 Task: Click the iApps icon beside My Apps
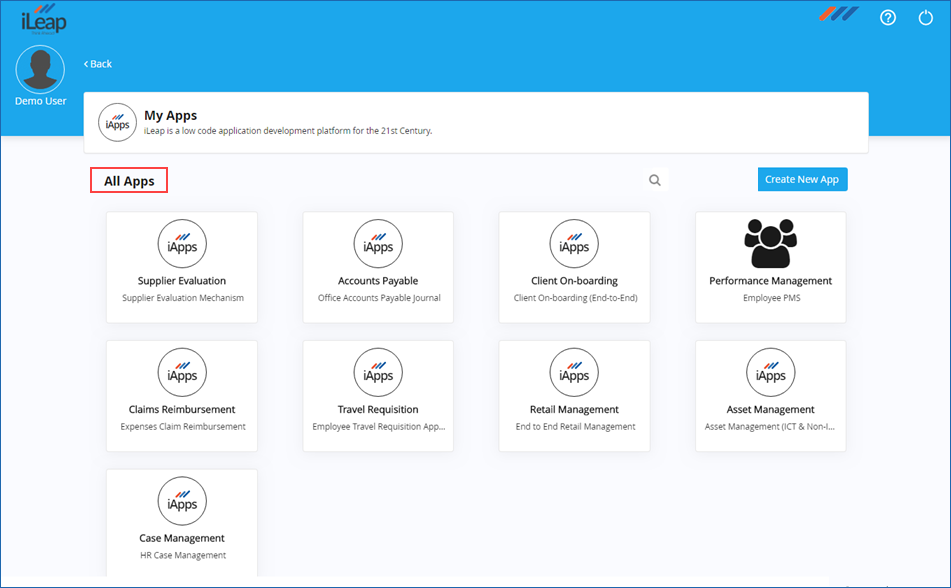pyautogui.click(x=118, y=123)
